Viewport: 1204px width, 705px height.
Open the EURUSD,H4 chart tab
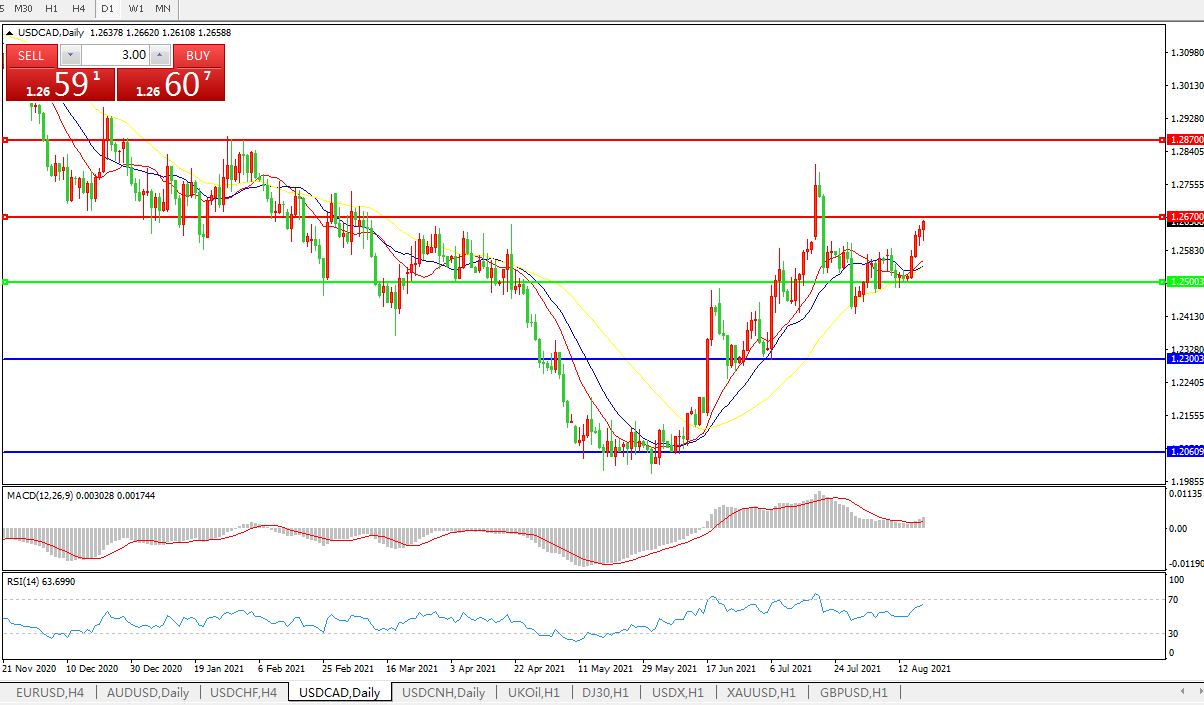pyautogui.click(x=49, y=692)
